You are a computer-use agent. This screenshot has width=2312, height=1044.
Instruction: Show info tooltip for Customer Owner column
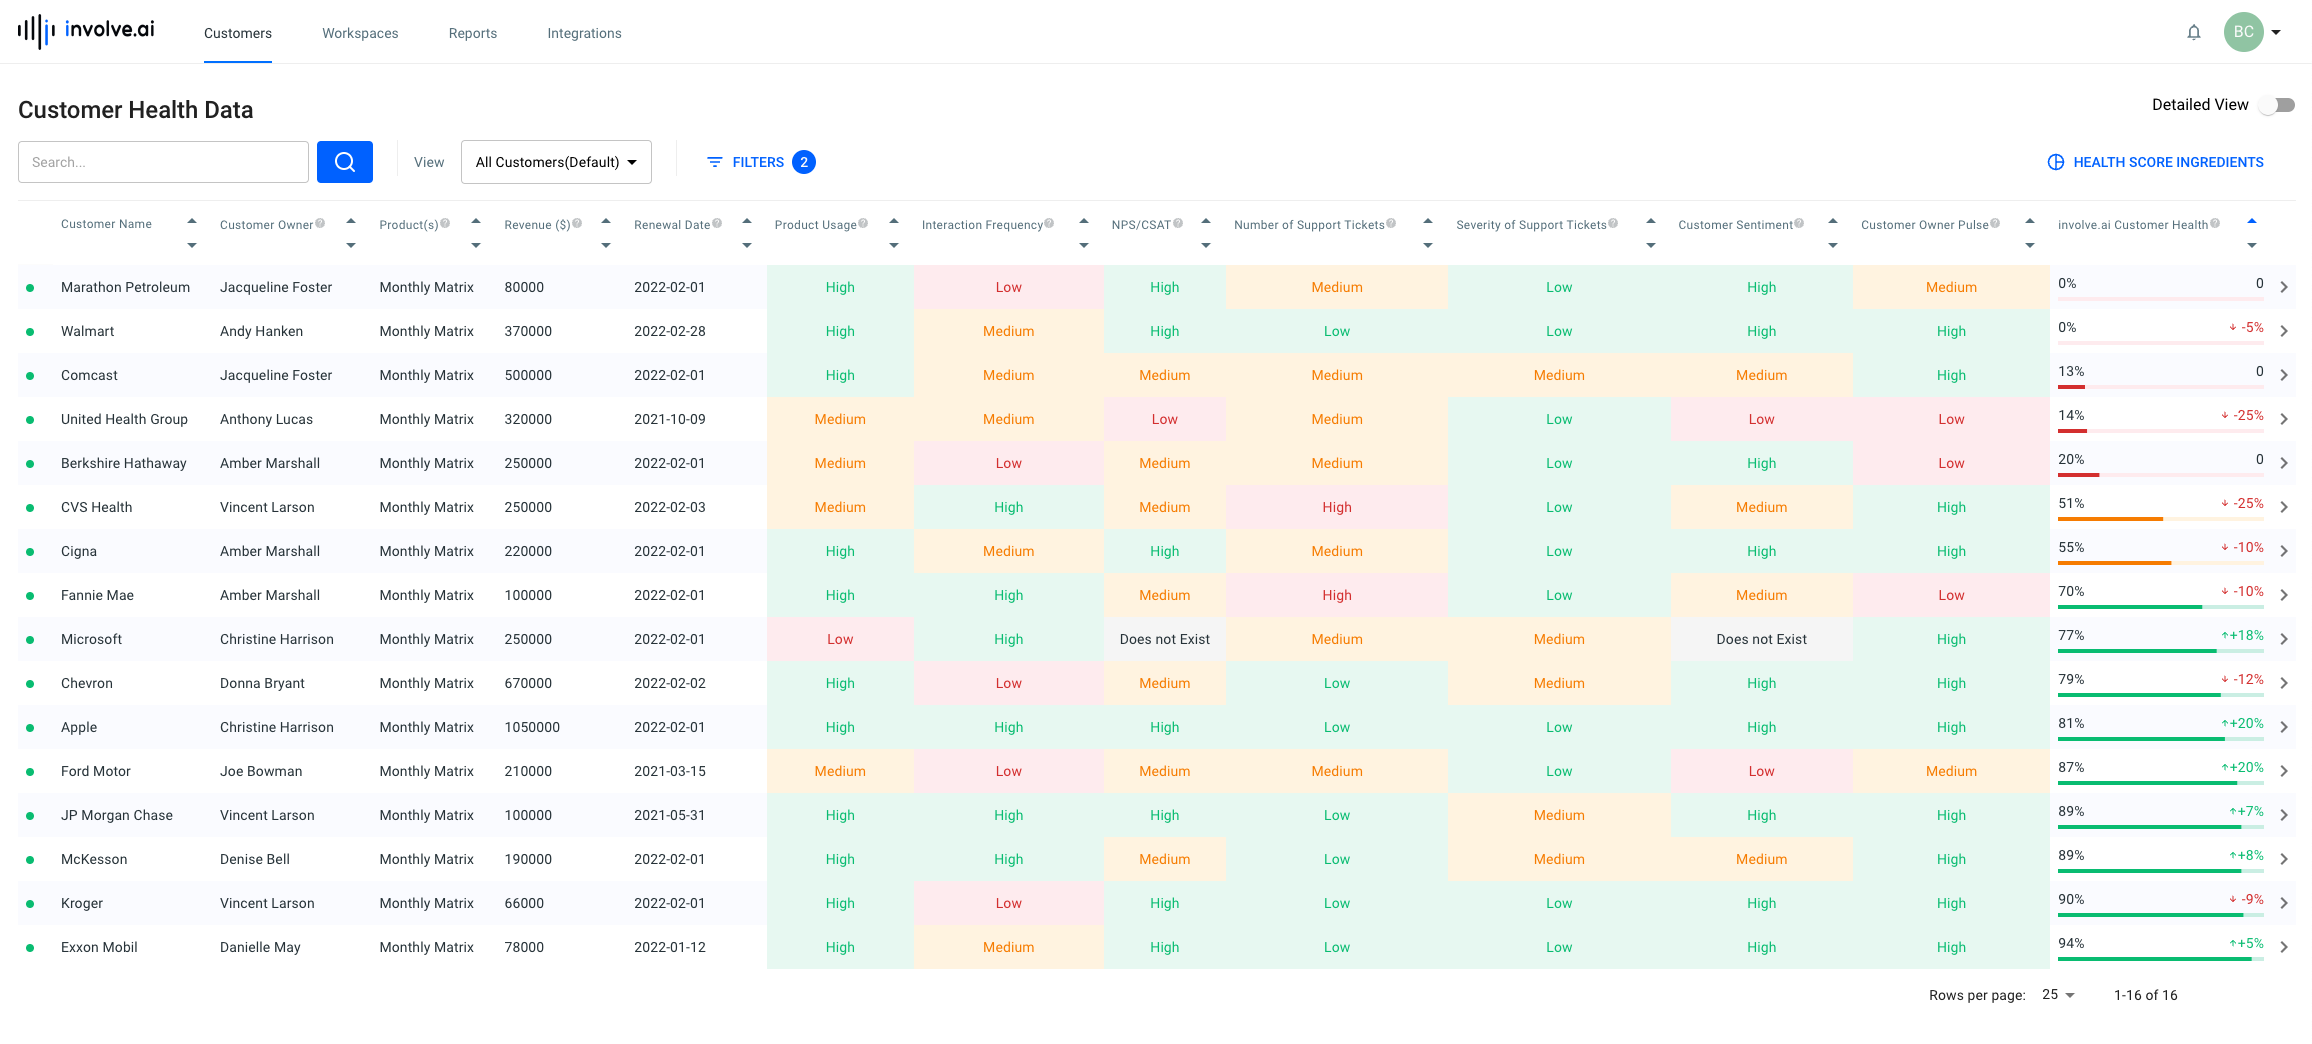click(320, 223)
